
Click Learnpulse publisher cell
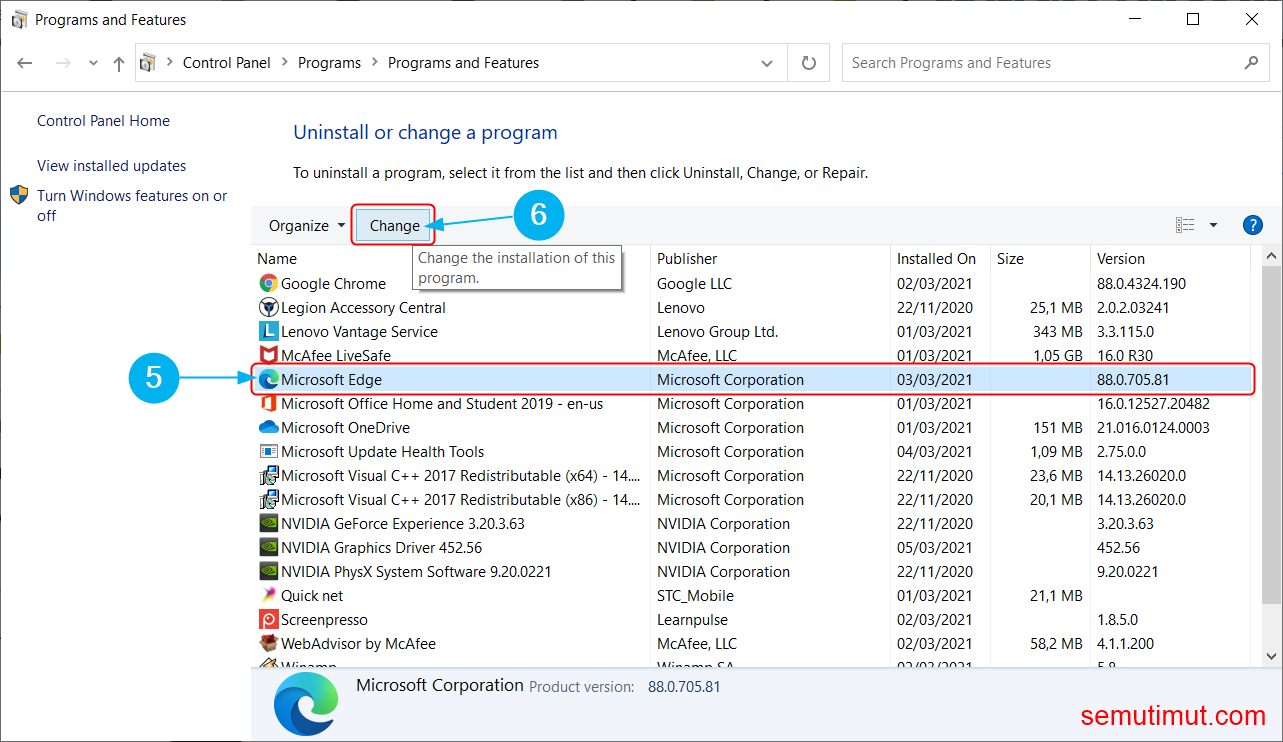pos(694,620)
